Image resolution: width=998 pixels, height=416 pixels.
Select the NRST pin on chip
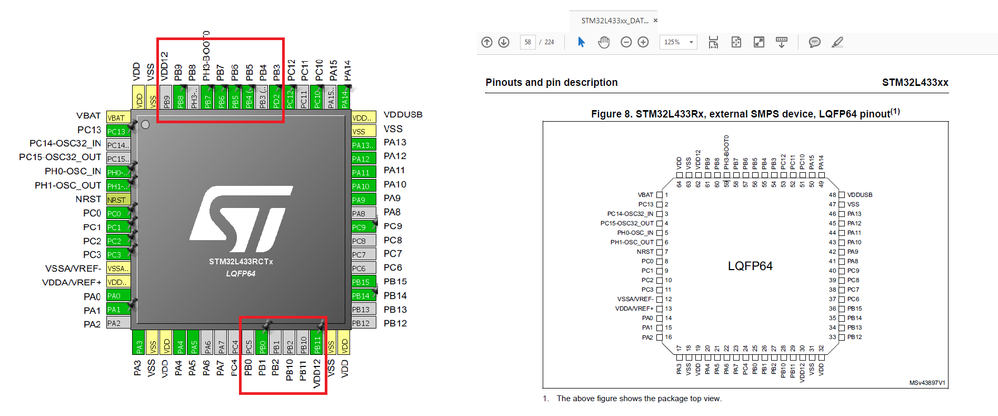coord(118,200)
